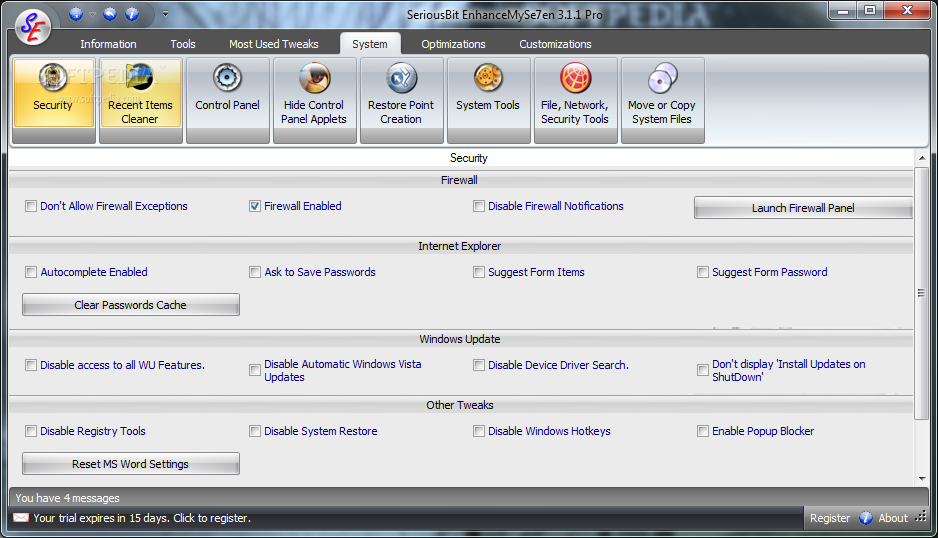Click the scrollbar down arrow
938x538 pixels.
tap(922, 478)
